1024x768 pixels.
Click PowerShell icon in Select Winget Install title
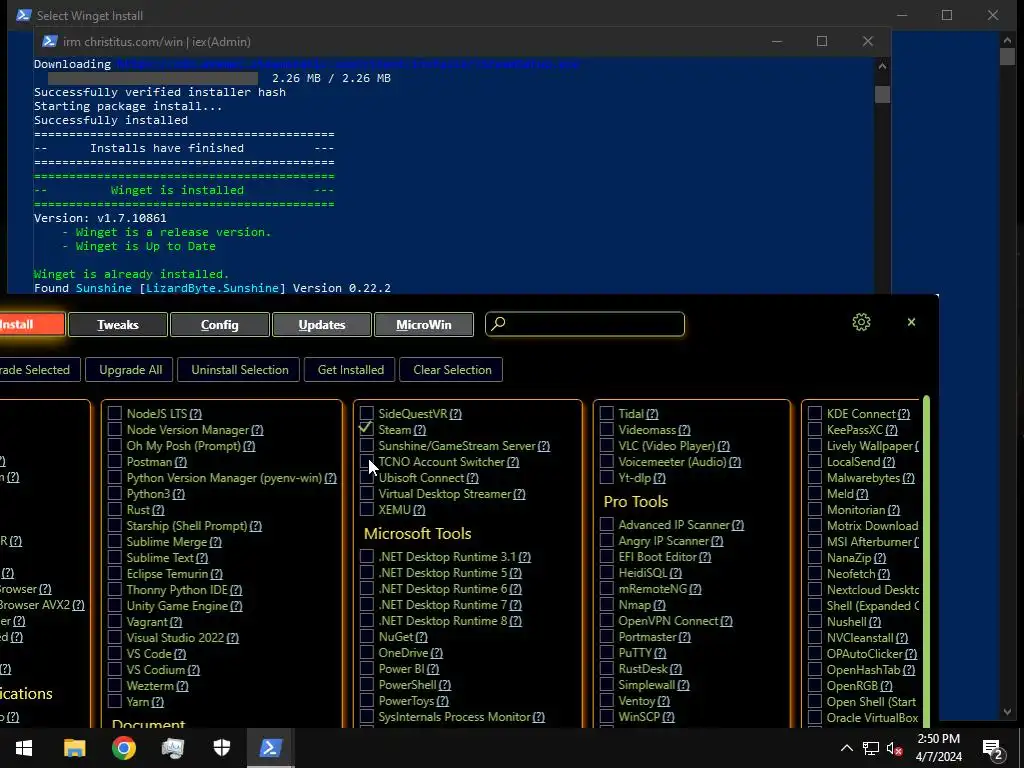(x=24, y=15)
